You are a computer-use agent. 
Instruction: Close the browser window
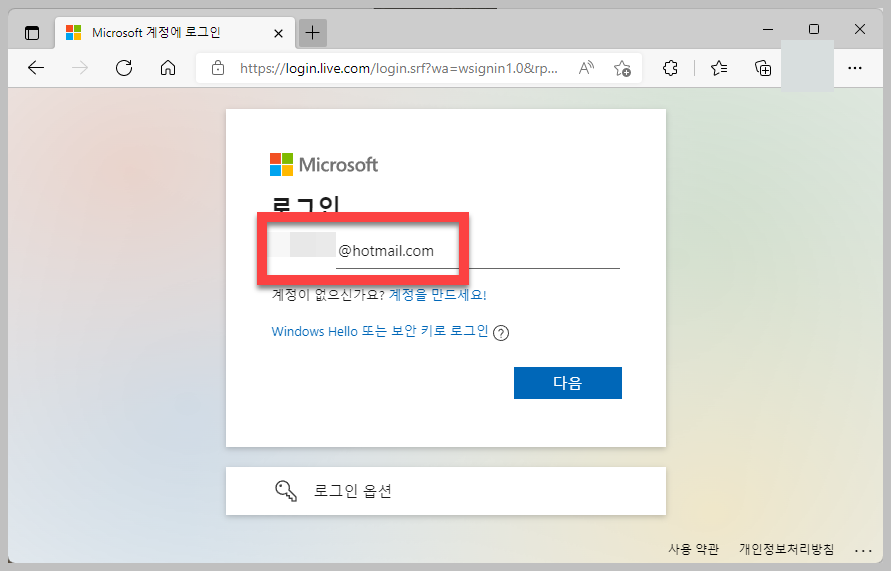(x=860, y=29)
